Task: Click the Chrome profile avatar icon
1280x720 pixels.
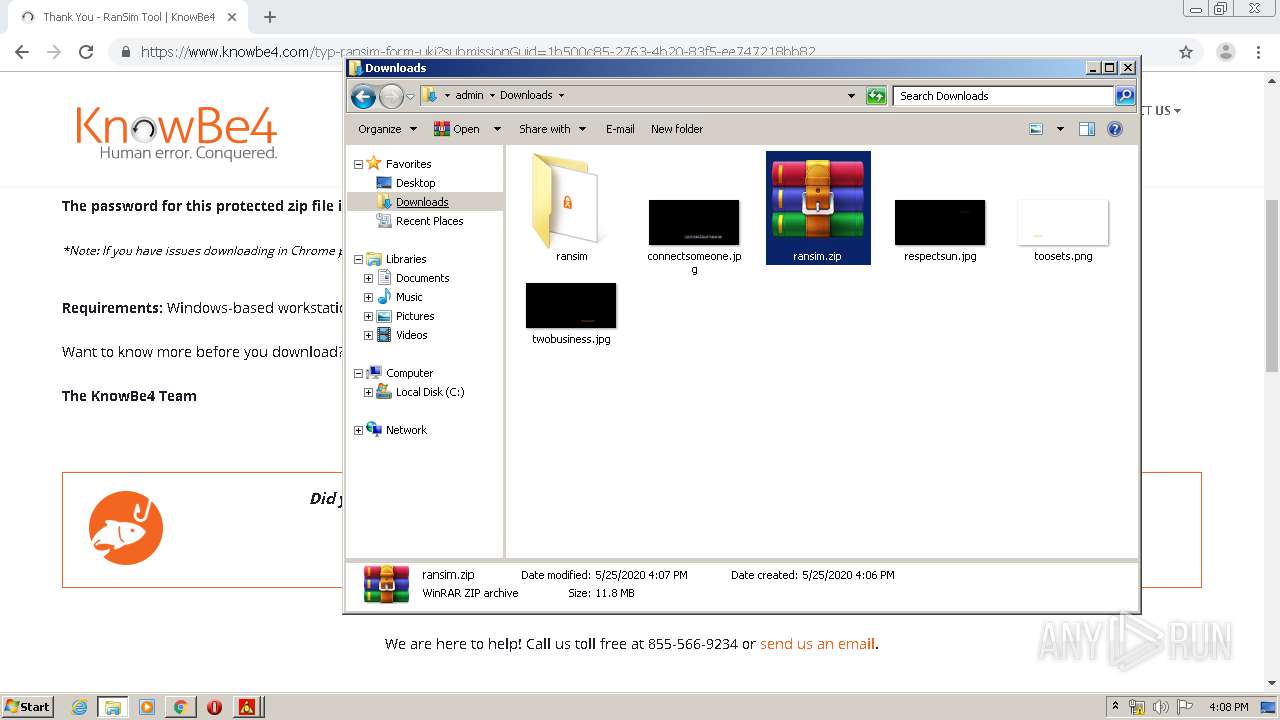Action: pos(1225,52)
